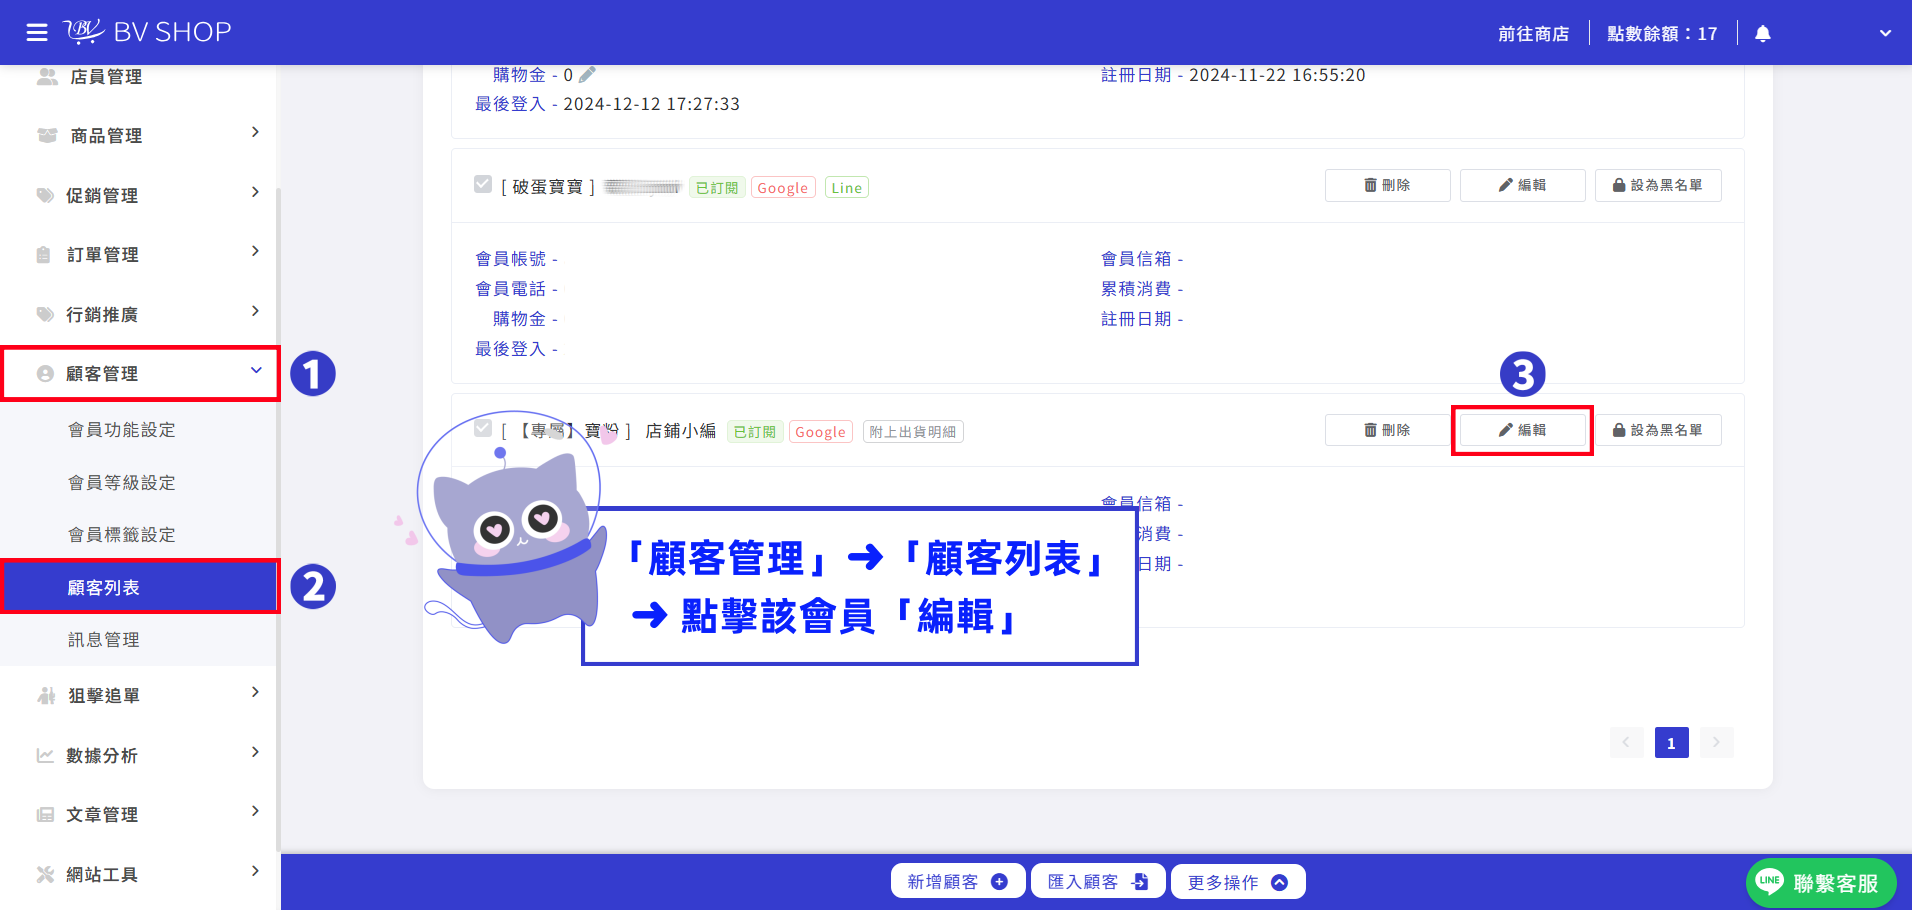Edit the 店鋪小編 member
The height and width of the screenshot is (910, 1912).
[x=1522, y=430]
